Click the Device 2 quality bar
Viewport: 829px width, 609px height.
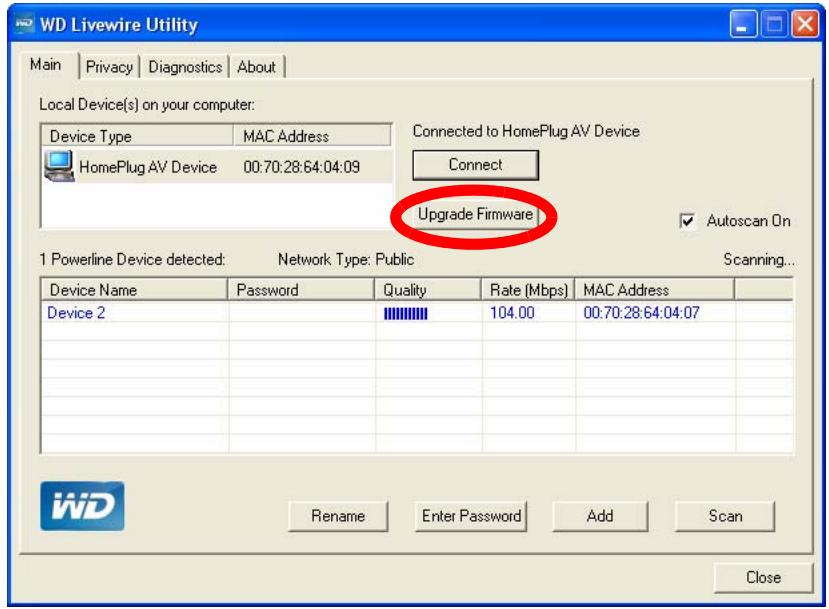coord(406,314)
